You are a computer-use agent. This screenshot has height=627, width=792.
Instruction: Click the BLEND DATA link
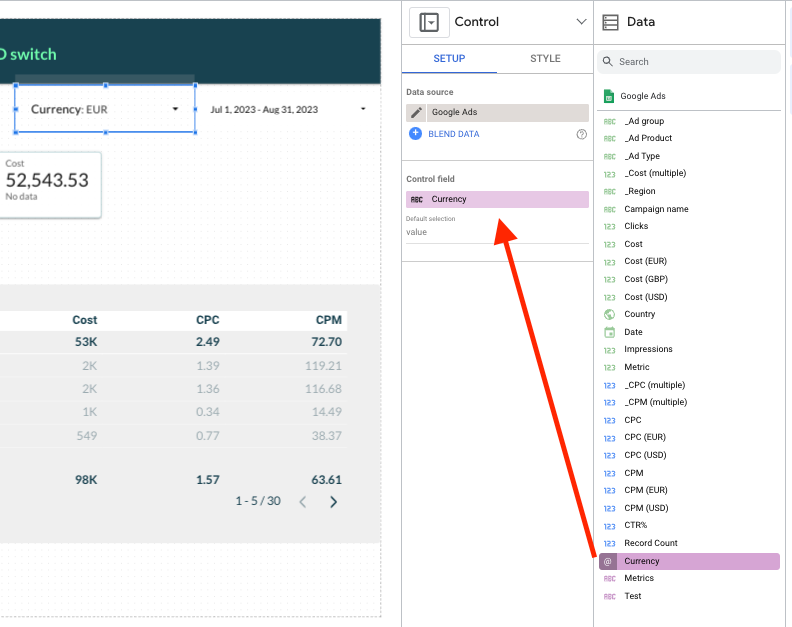point(454,134)
